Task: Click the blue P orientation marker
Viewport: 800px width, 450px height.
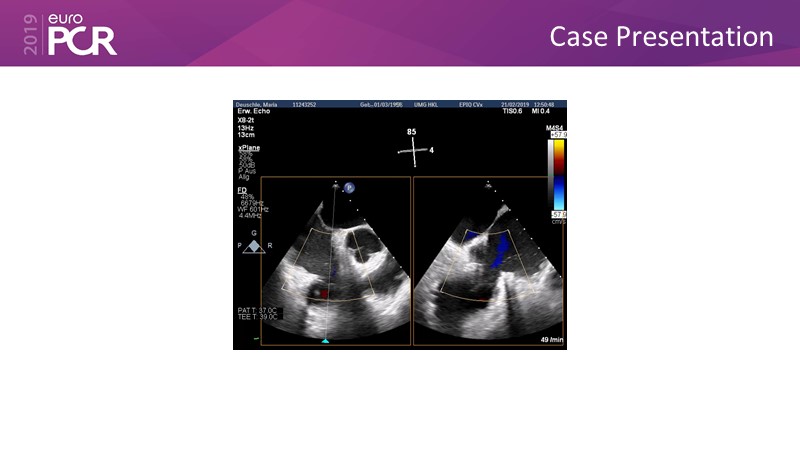Action: (350, 187)
